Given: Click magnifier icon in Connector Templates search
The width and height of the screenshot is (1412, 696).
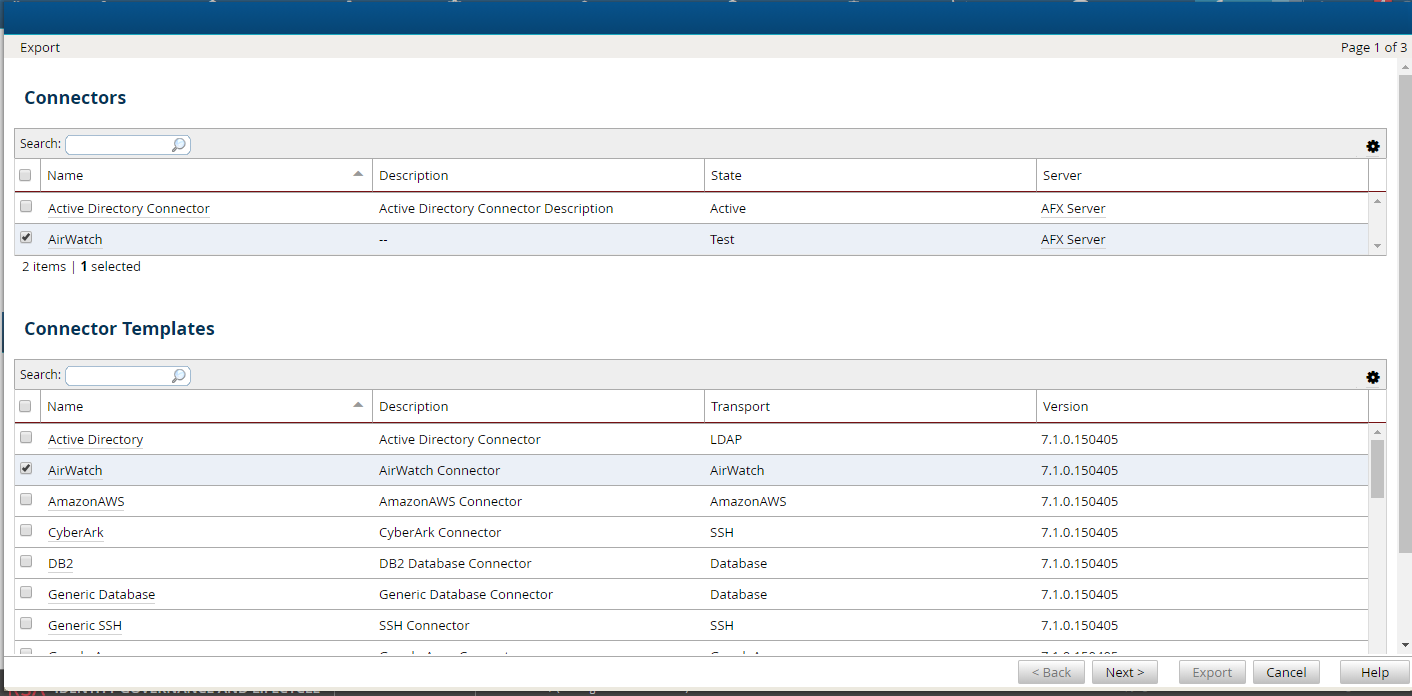Looking at the screenshot, I should coord(179,376).
